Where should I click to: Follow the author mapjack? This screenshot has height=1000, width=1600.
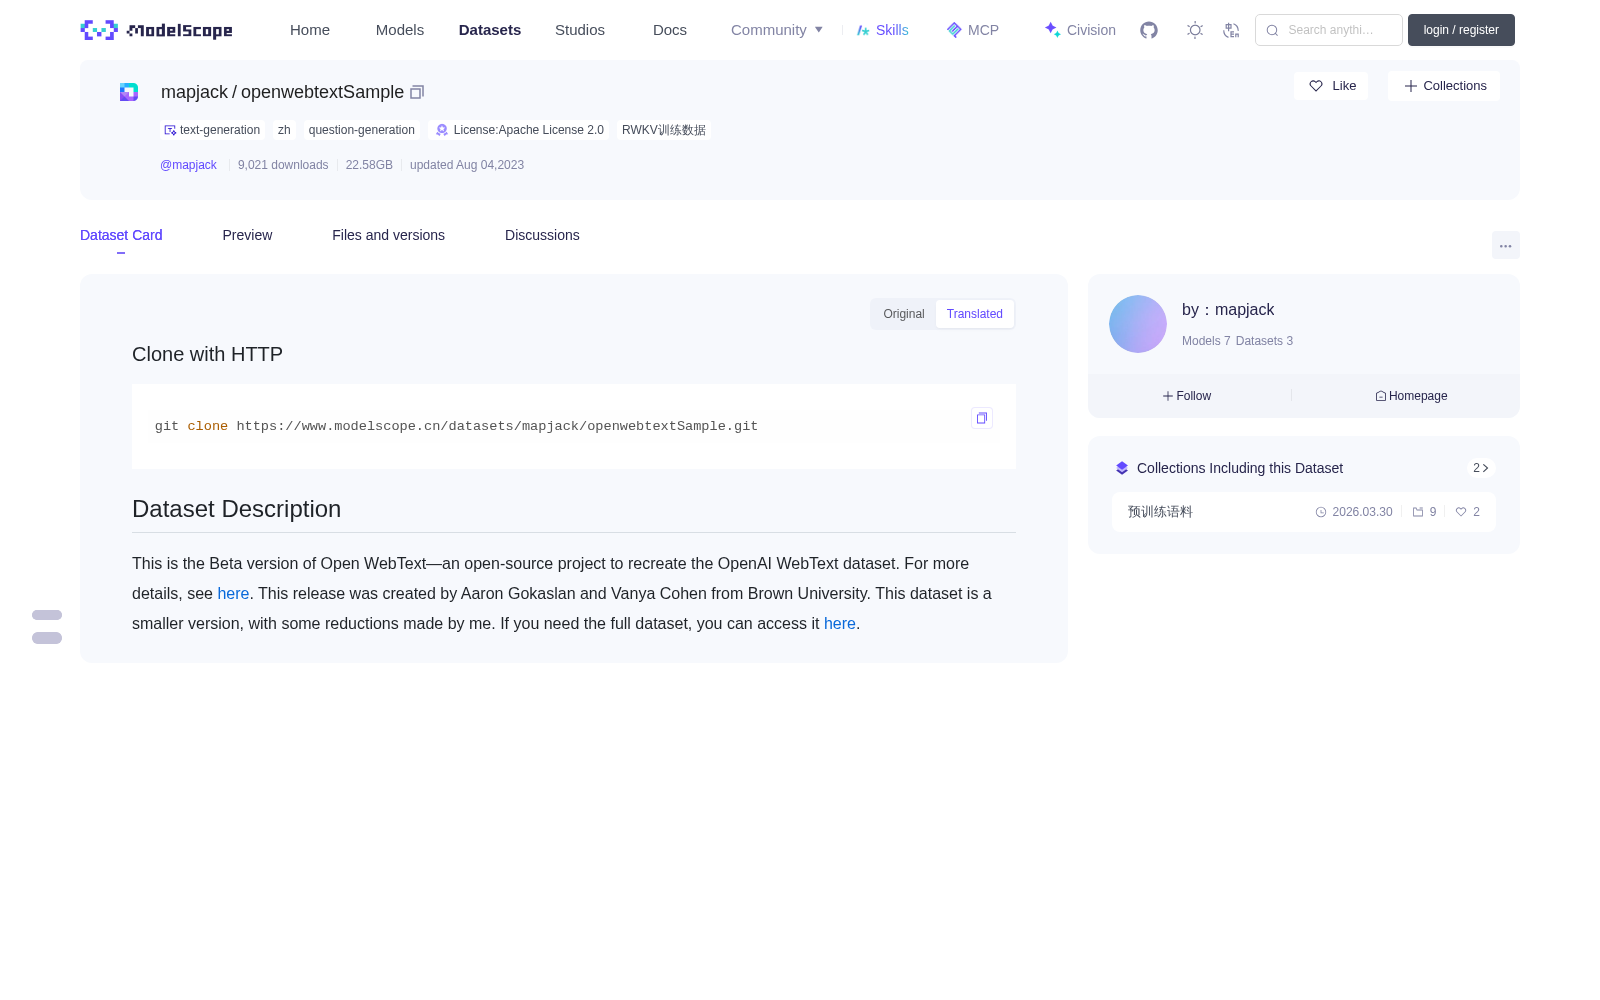tap(1187, 396)
